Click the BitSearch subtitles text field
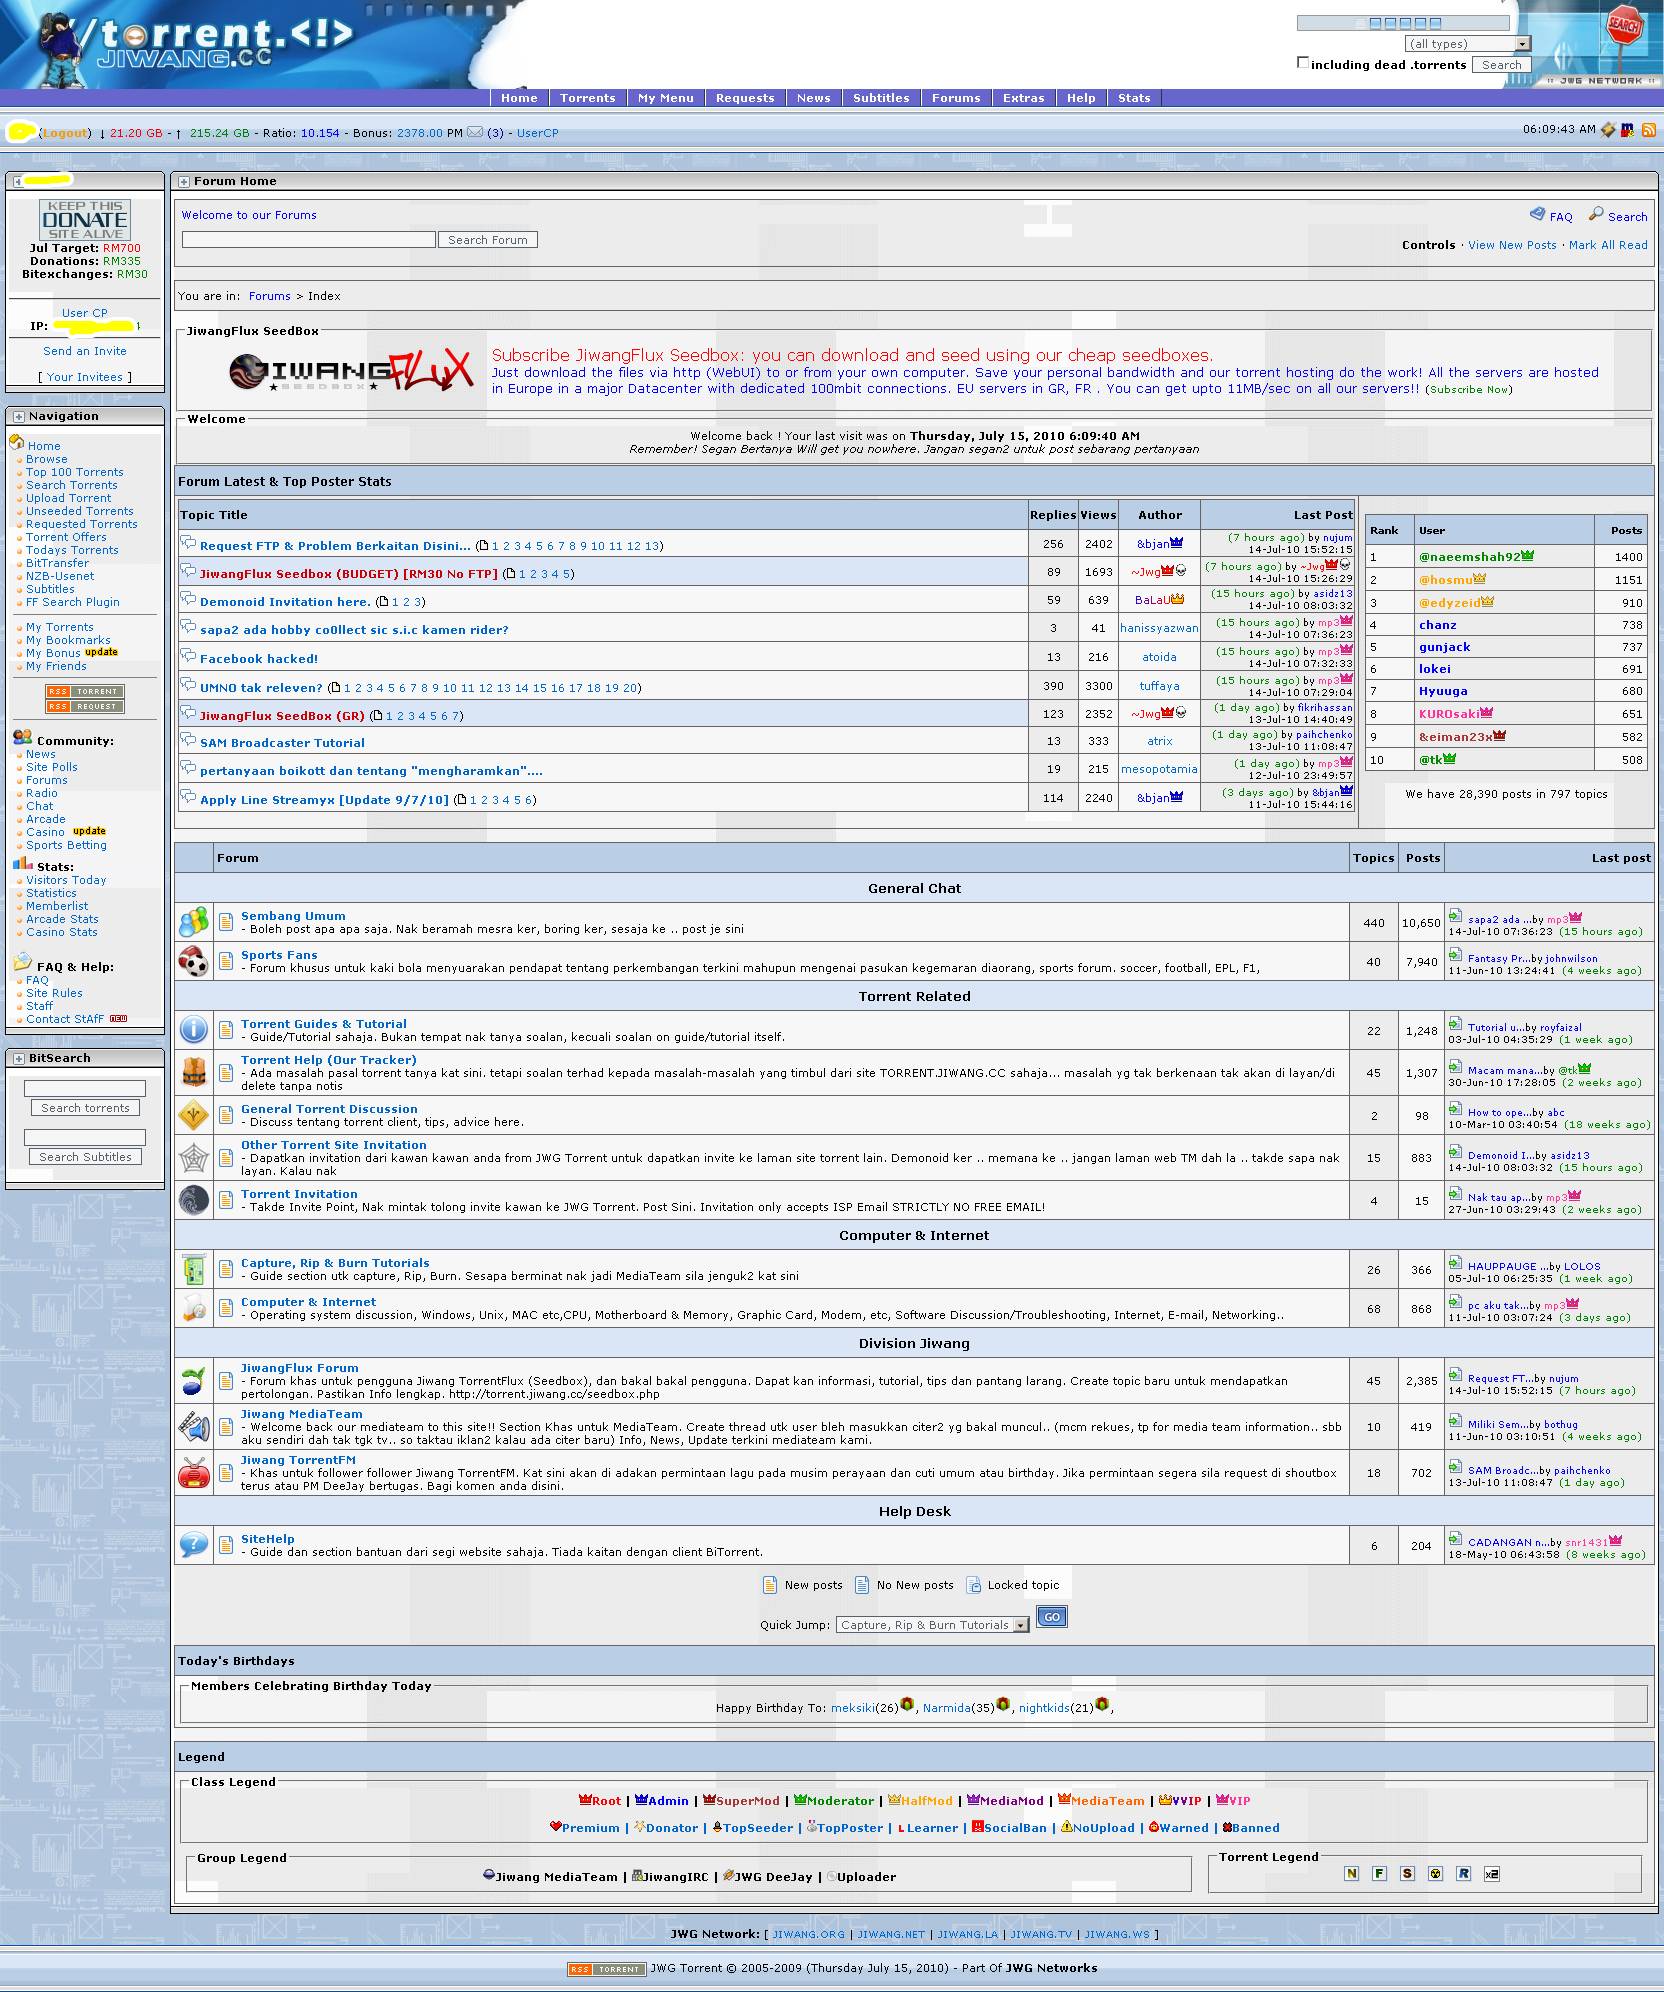Viewport: 1664px width, 1992px height. click(85, 1138)
